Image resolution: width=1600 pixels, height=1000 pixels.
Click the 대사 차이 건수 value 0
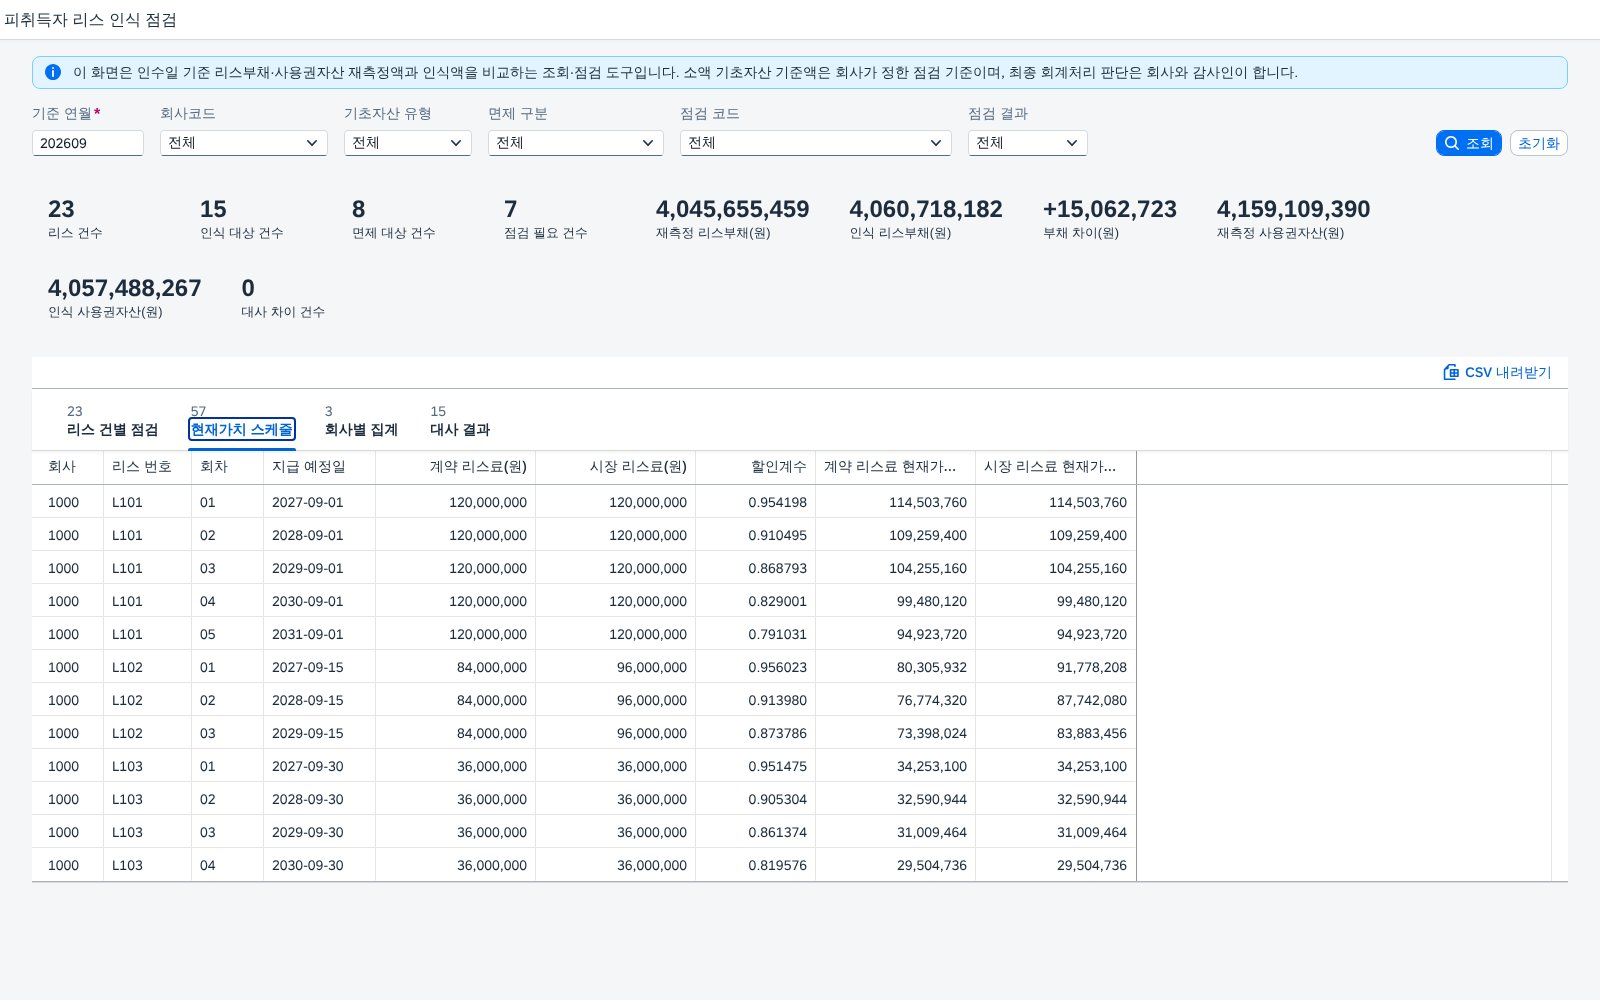248,288
